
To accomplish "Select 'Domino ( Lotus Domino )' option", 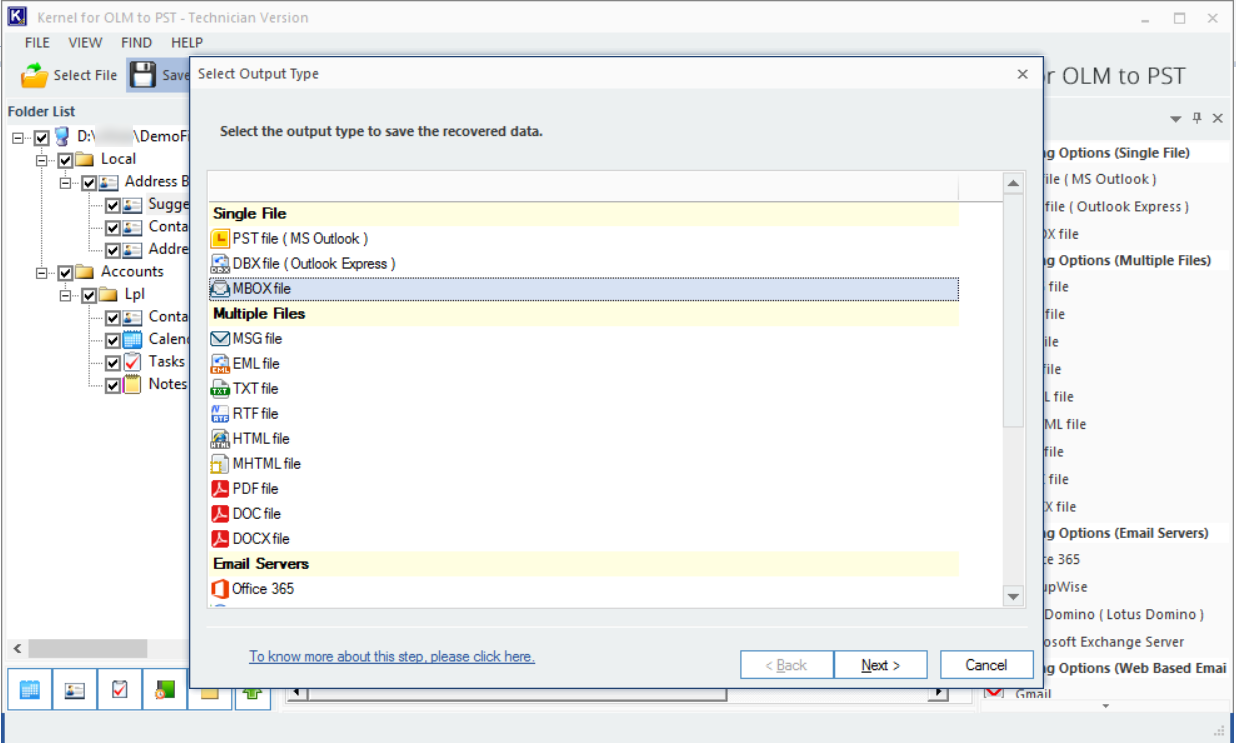I will [x=1124, y=614].
